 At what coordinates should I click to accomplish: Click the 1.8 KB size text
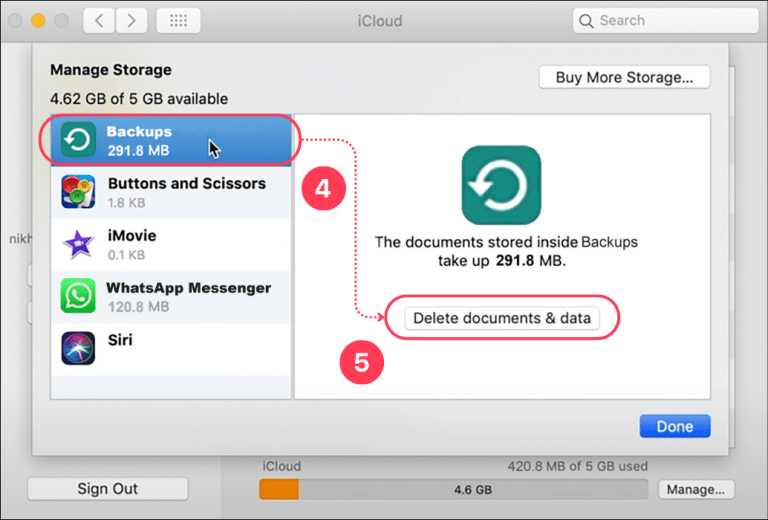click(126, 203)
